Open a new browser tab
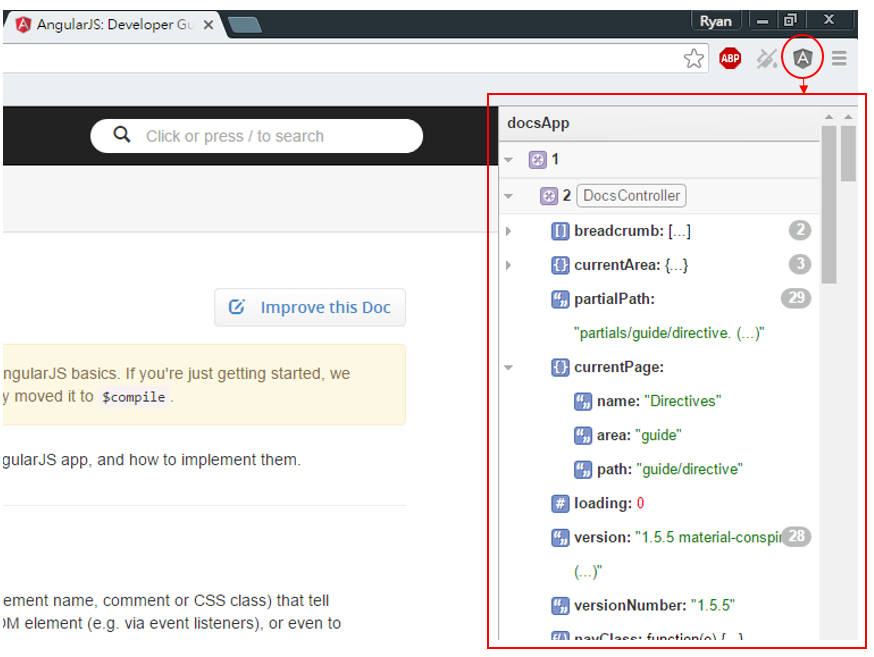Image resolution: width=874 pixels, height=657 pixels. click(x=245, y=25)
